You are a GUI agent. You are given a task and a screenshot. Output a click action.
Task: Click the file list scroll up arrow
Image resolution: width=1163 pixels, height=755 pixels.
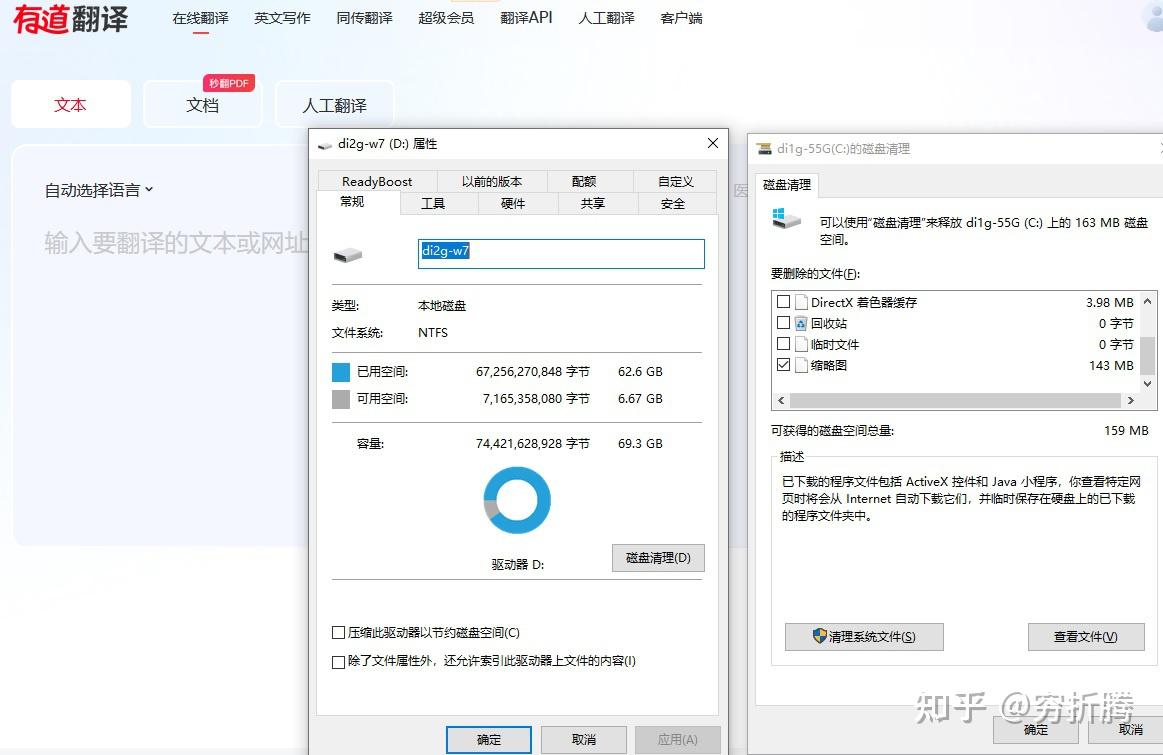(x=1147, y=301)
